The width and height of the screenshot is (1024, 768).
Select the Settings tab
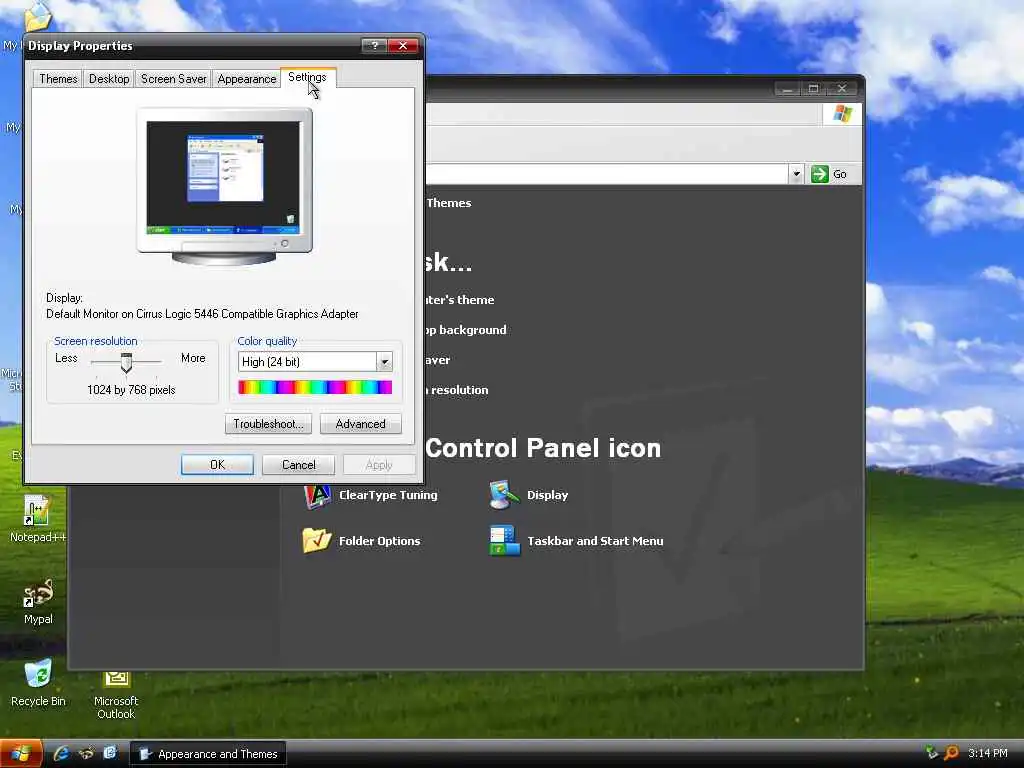pyautogui.click(x=307, y=77)
